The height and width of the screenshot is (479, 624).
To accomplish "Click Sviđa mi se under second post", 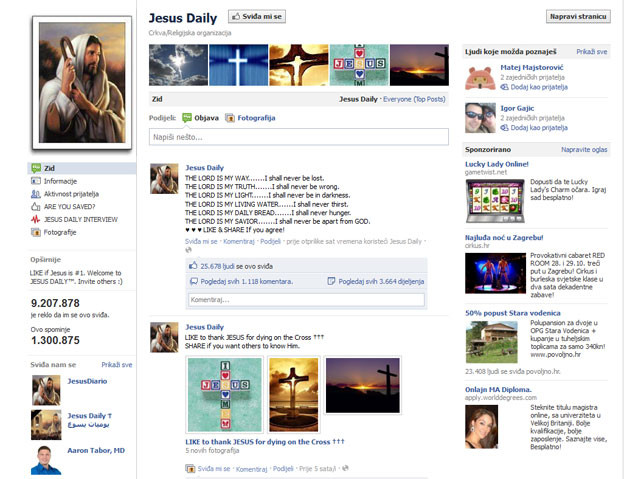I will [x=214, y=469].
